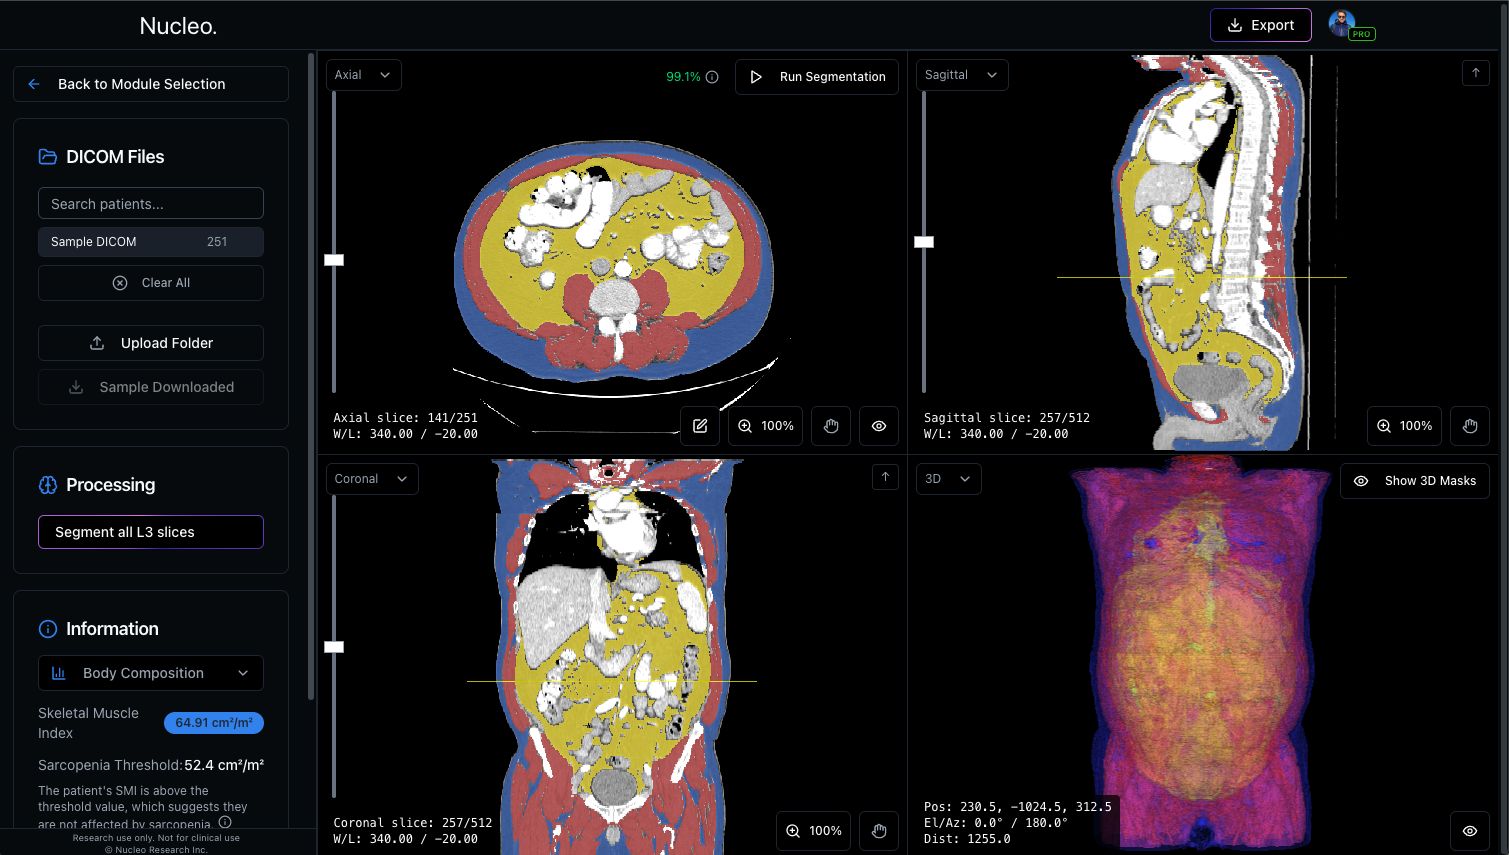The image size is (1509, 855).
Task: Click the up arrow icon in Coronal panel
Action: tap(885, 477)
